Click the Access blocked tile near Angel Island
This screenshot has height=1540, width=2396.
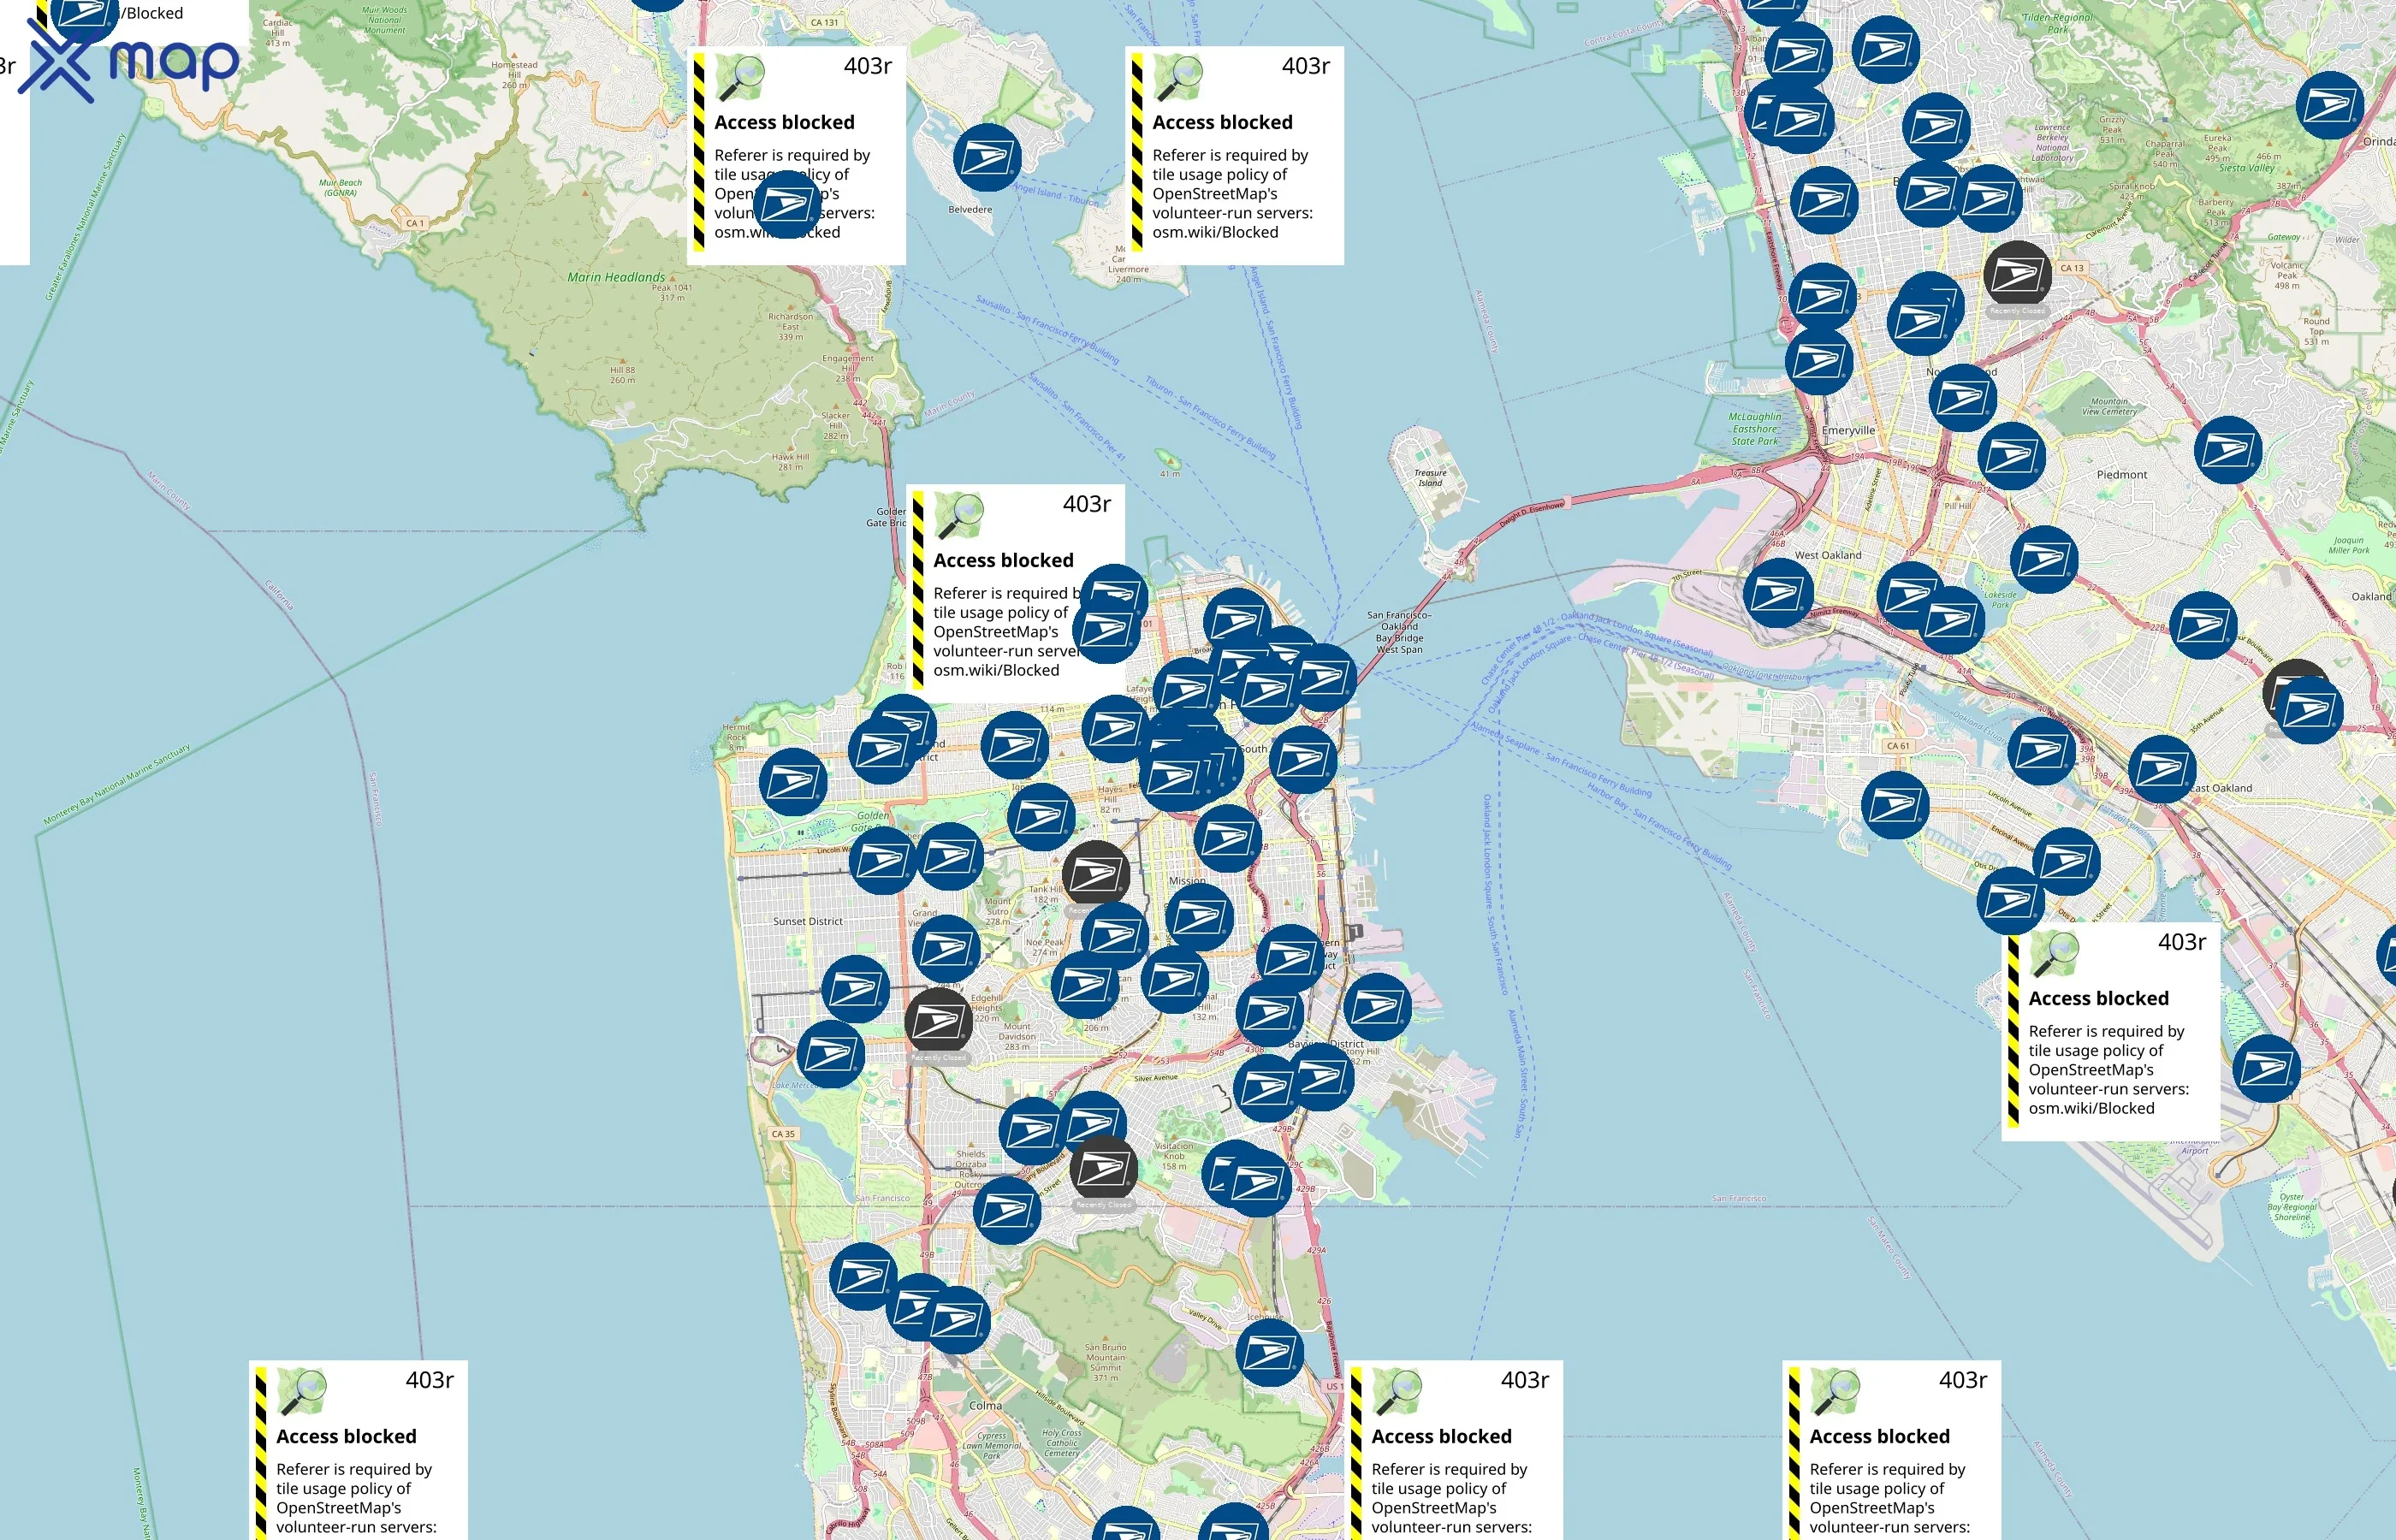1234,155
